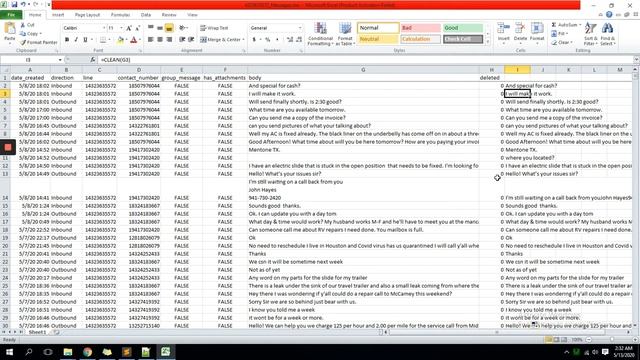Open the font size dropdown
The height and width of the screenshot is (360, 640).
[121, 28]
